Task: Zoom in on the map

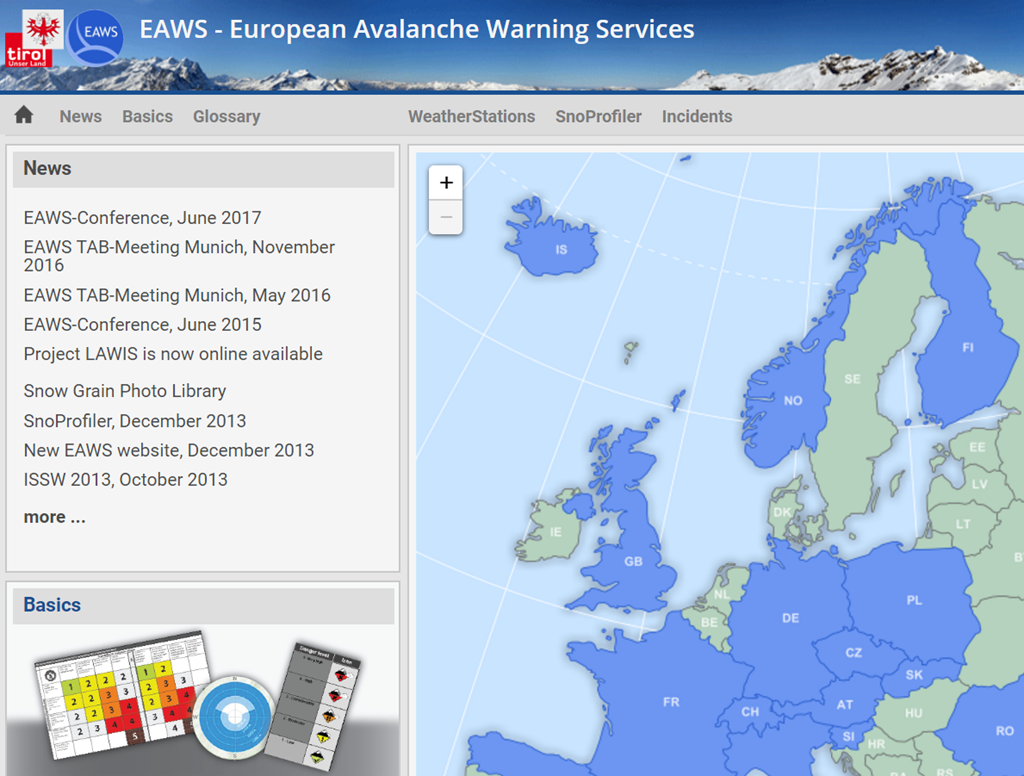Action: click(x=446, y=182)
